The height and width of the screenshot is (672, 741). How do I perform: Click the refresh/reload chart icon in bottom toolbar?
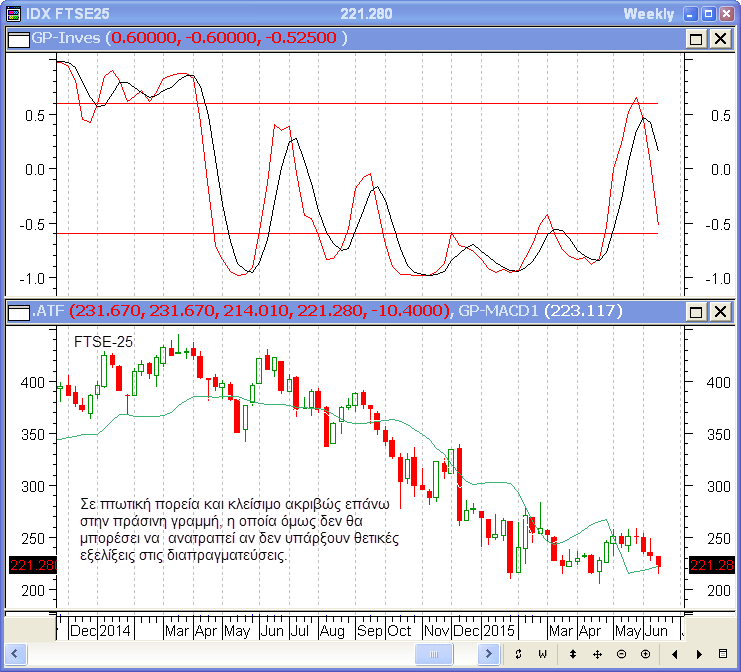click(518, 654)
